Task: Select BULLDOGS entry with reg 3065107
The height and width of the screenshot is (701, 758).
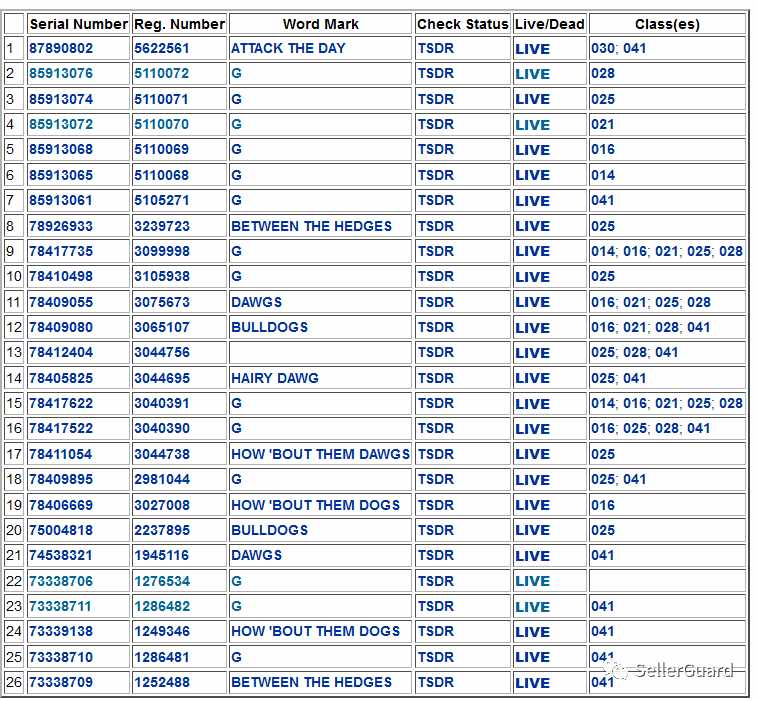Action: click(269, 327)
